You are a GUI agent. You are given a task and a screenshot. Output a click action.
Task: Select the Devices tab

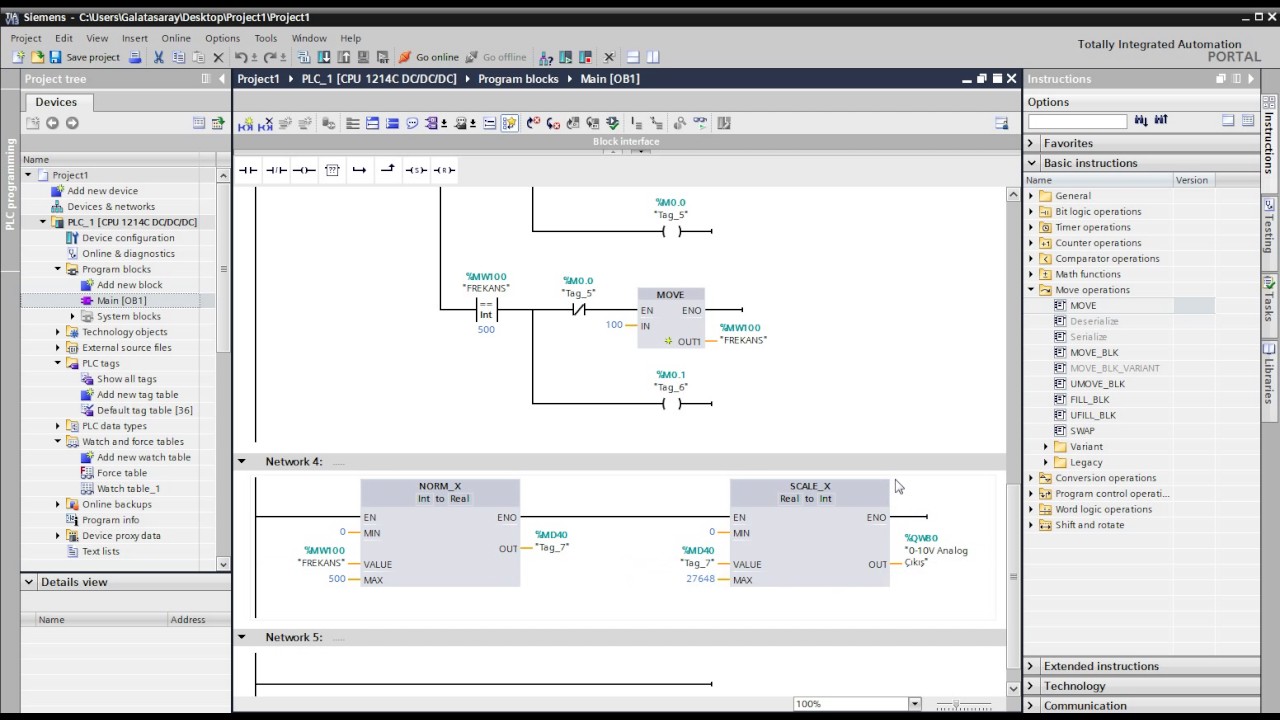pyautogui.click(x=56, y=102)
